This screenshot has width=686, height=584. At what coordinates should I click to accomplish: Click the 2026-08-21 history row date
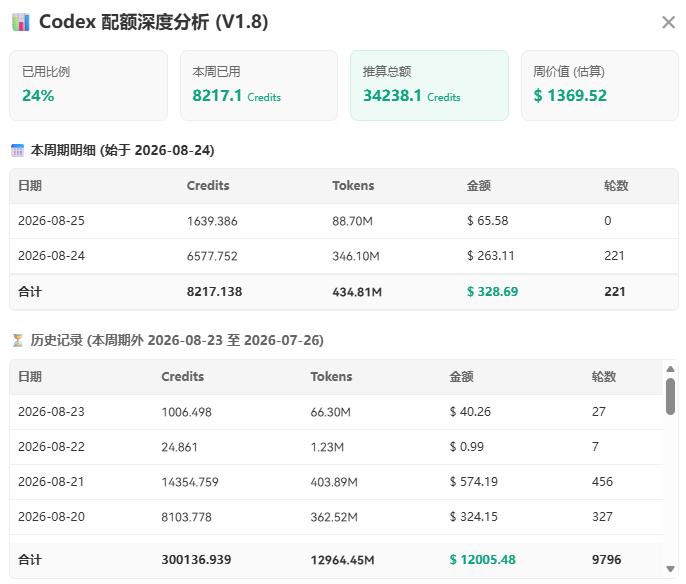point(51,482)
